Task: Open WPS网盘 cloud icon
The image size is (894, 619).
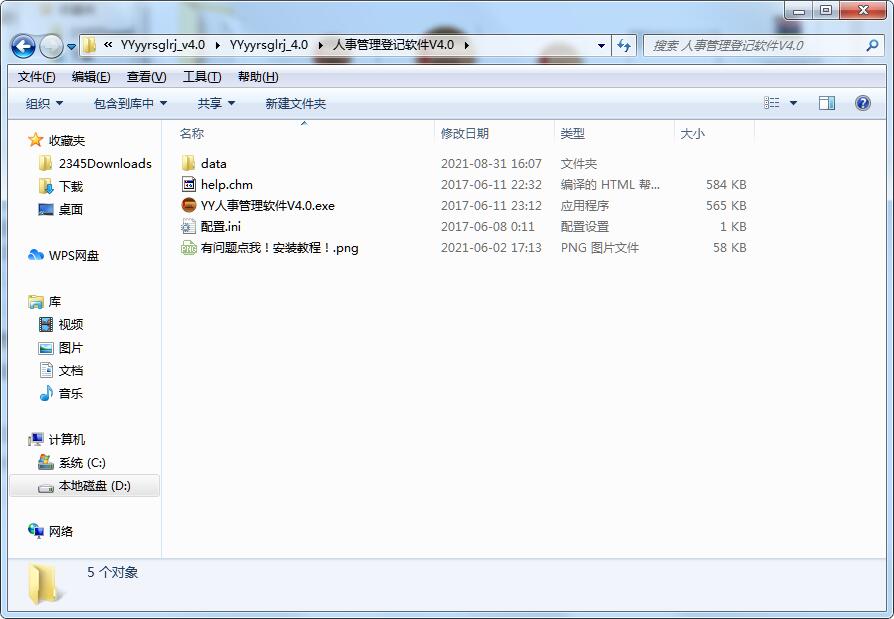Action: pyautogui.click(x=35, y=255)
